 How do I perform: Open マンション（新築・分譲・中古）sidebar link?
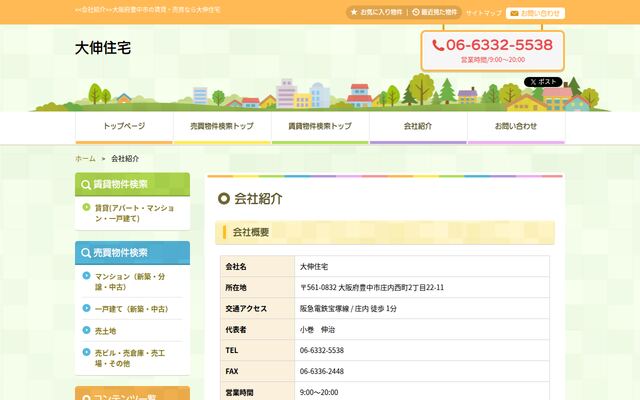130,282
